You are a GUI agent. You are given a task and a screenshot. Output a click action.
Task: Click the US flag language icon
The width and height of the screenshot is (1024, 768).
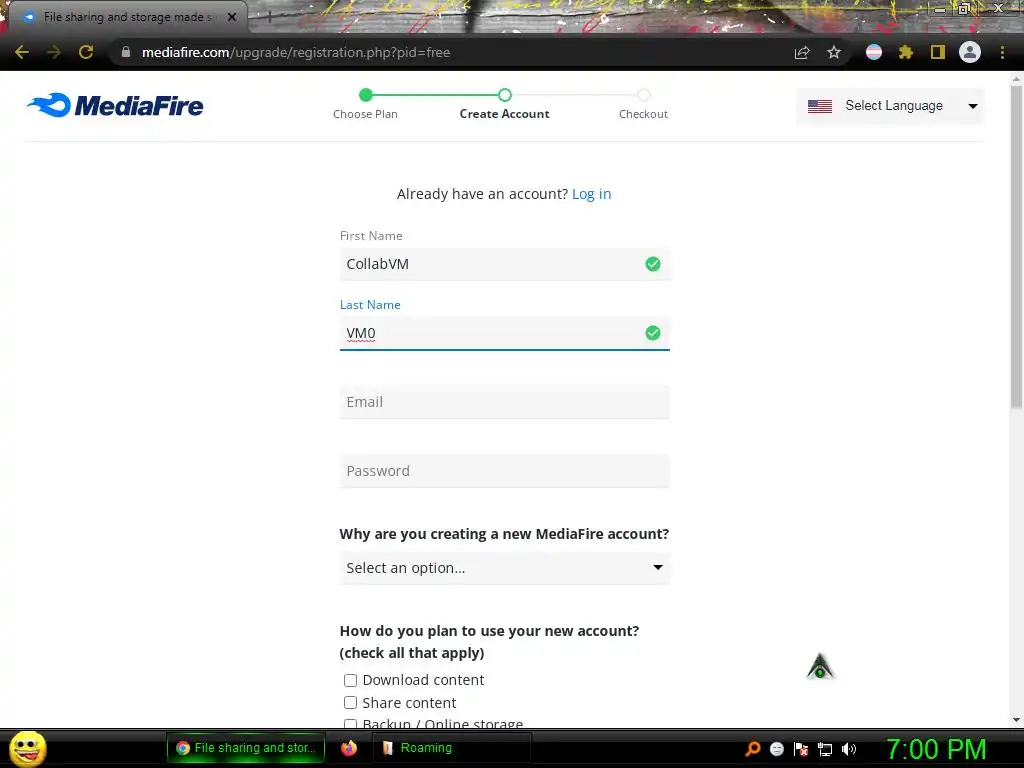point(820,106)
